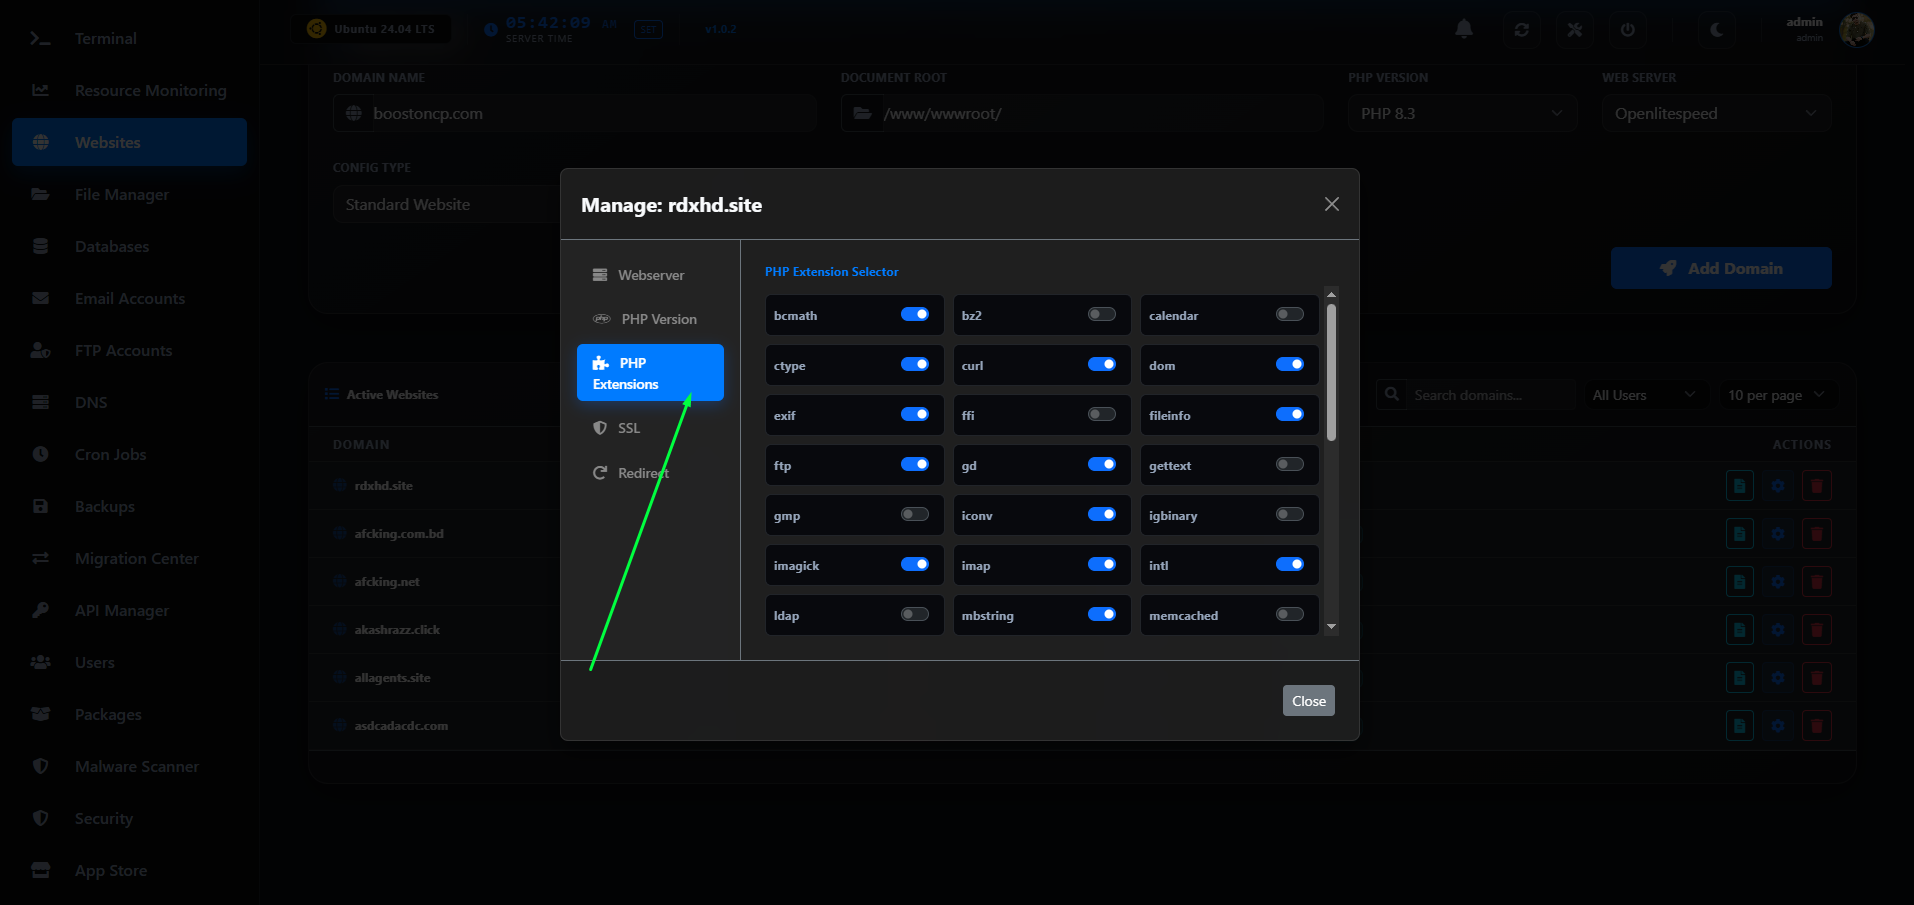Open the Terminal section in sidebar
Image resolution: width=1914 pixels, height=905 pixels.
pos(105,38)
